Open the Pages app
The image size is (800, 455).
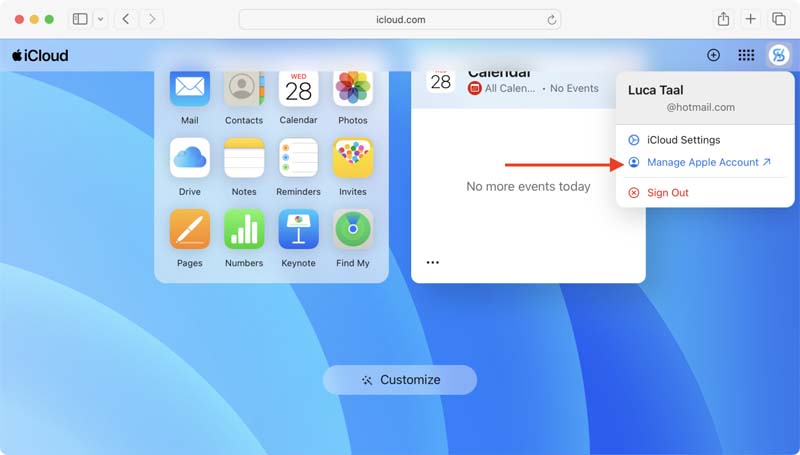(x=189, y=229)
